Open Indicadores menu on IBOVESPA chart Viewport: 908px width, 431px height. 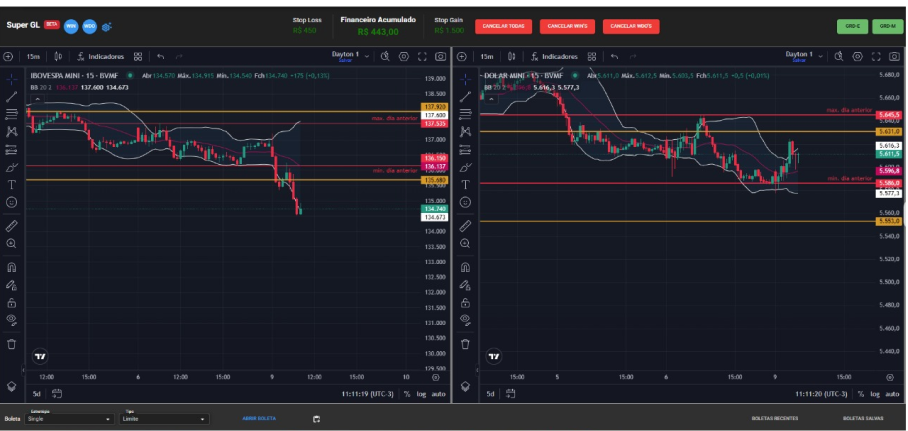[x=101, y=57]
